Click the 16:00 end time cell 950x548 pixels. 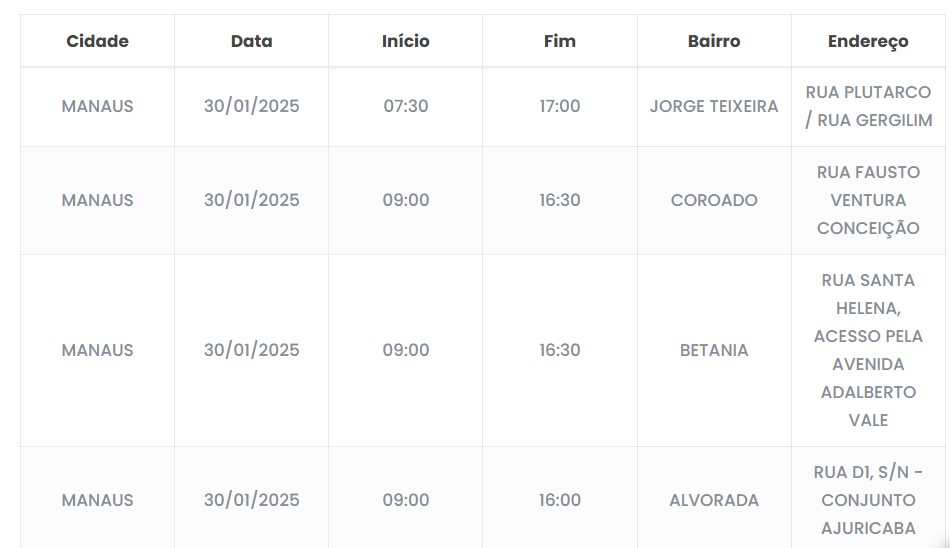559,500
